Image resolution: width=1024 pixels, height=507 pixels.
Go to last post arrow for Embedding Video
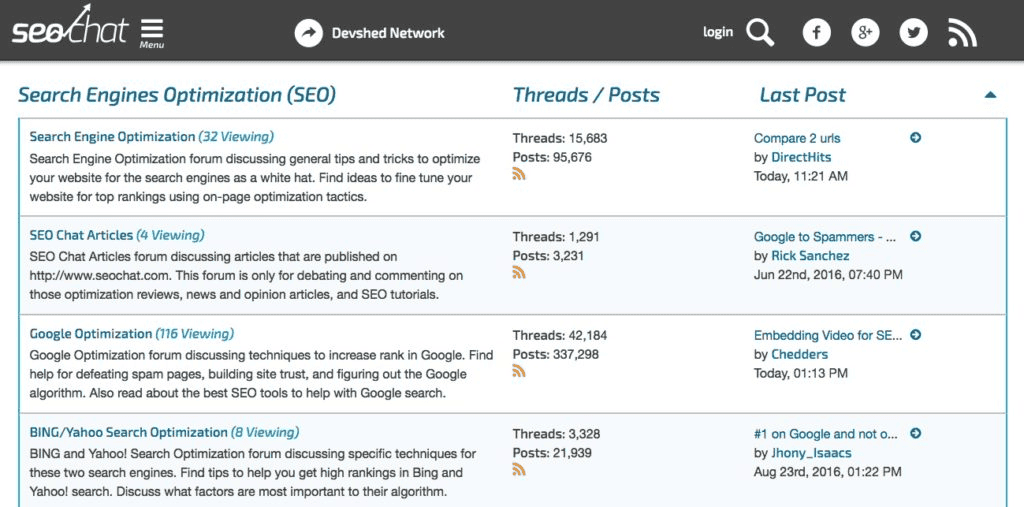pyautogui.click(x=915, y=335)
